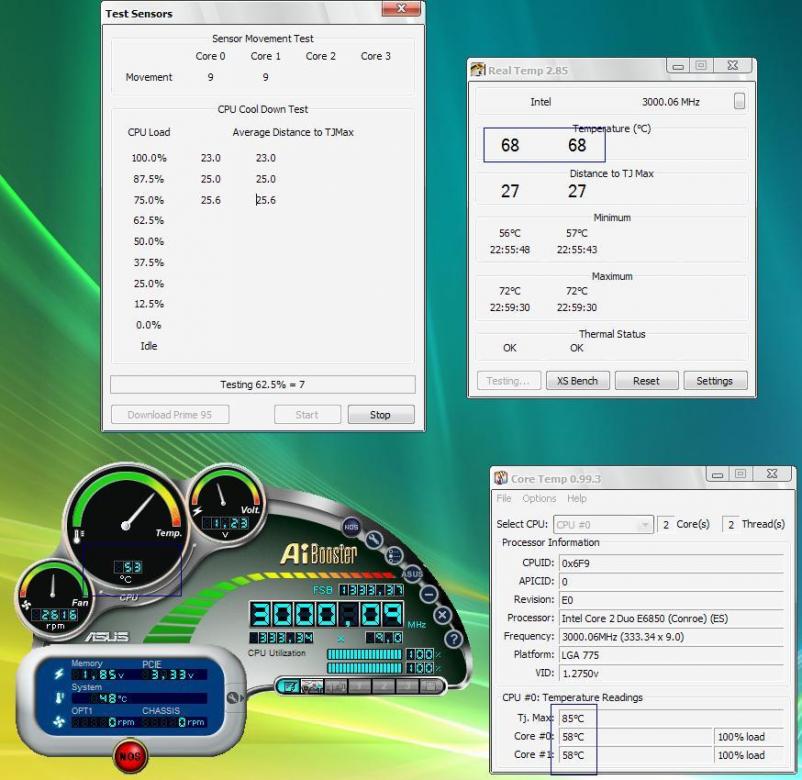Click the lightning bolt icon on the Volt gauge
The height and width of the screenshot is (780, 802).
pyautogui.click(x=197, y=510)
